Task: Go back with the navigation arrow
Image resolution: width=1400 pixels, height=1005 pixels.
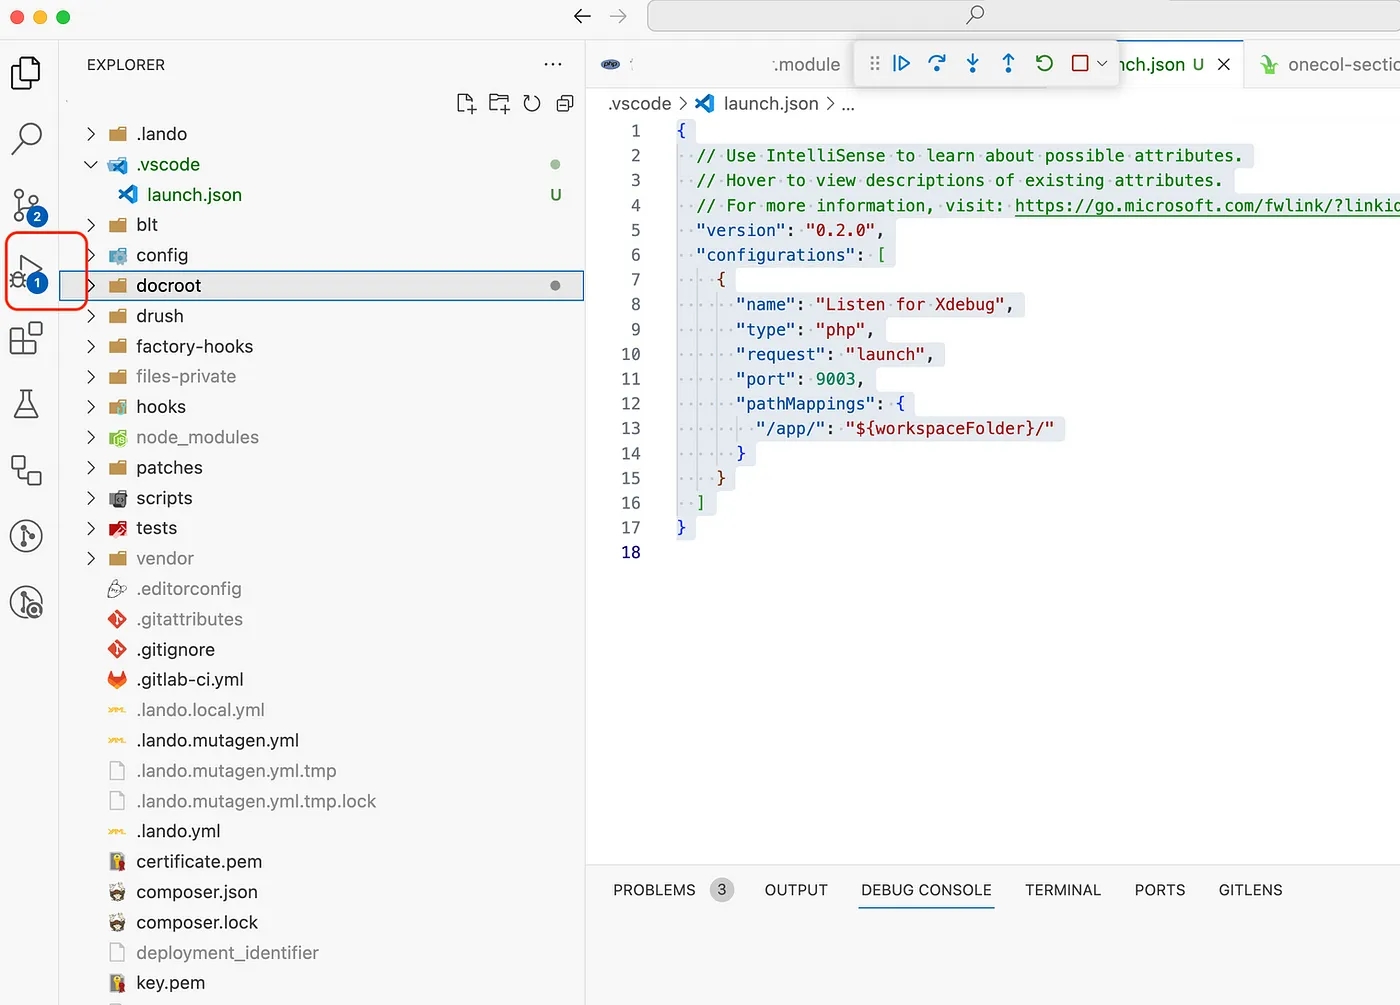Action: 583,16
